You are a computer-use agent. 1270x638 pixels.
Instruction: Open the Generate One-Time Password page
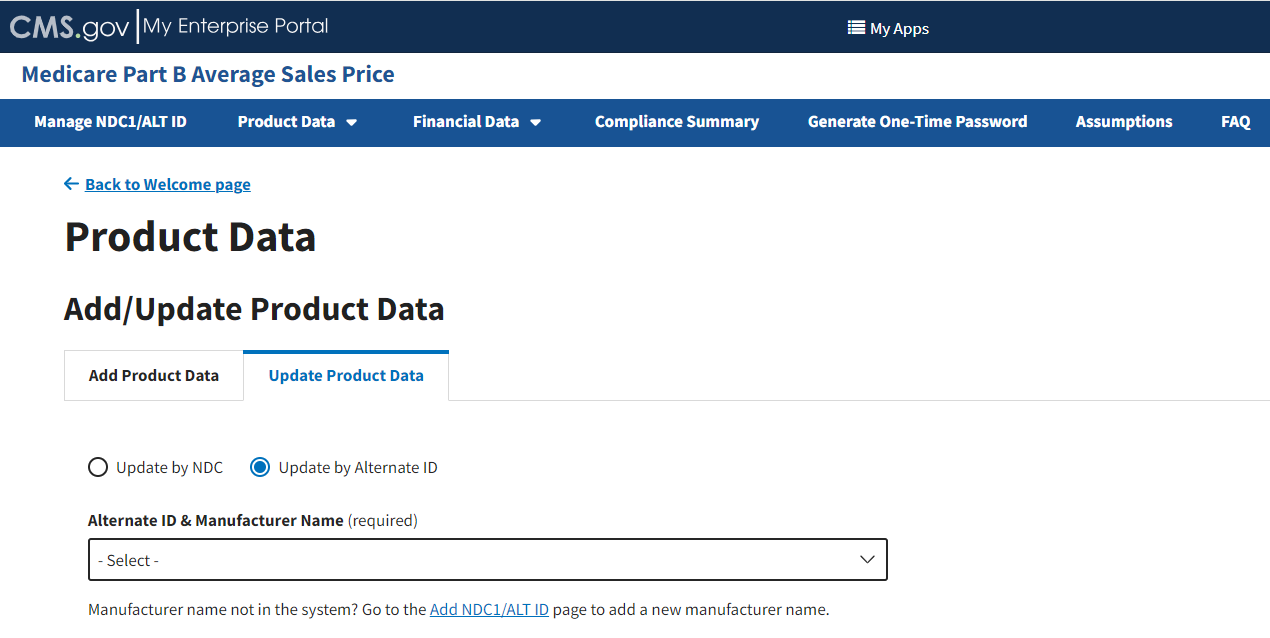(x=917, y=122)
